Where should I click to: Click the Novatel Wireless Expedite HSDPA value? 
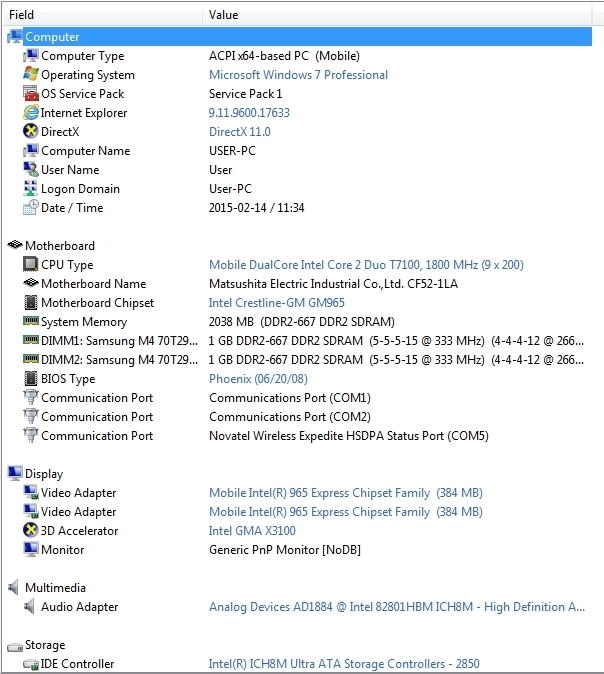(x=349, y=436)
